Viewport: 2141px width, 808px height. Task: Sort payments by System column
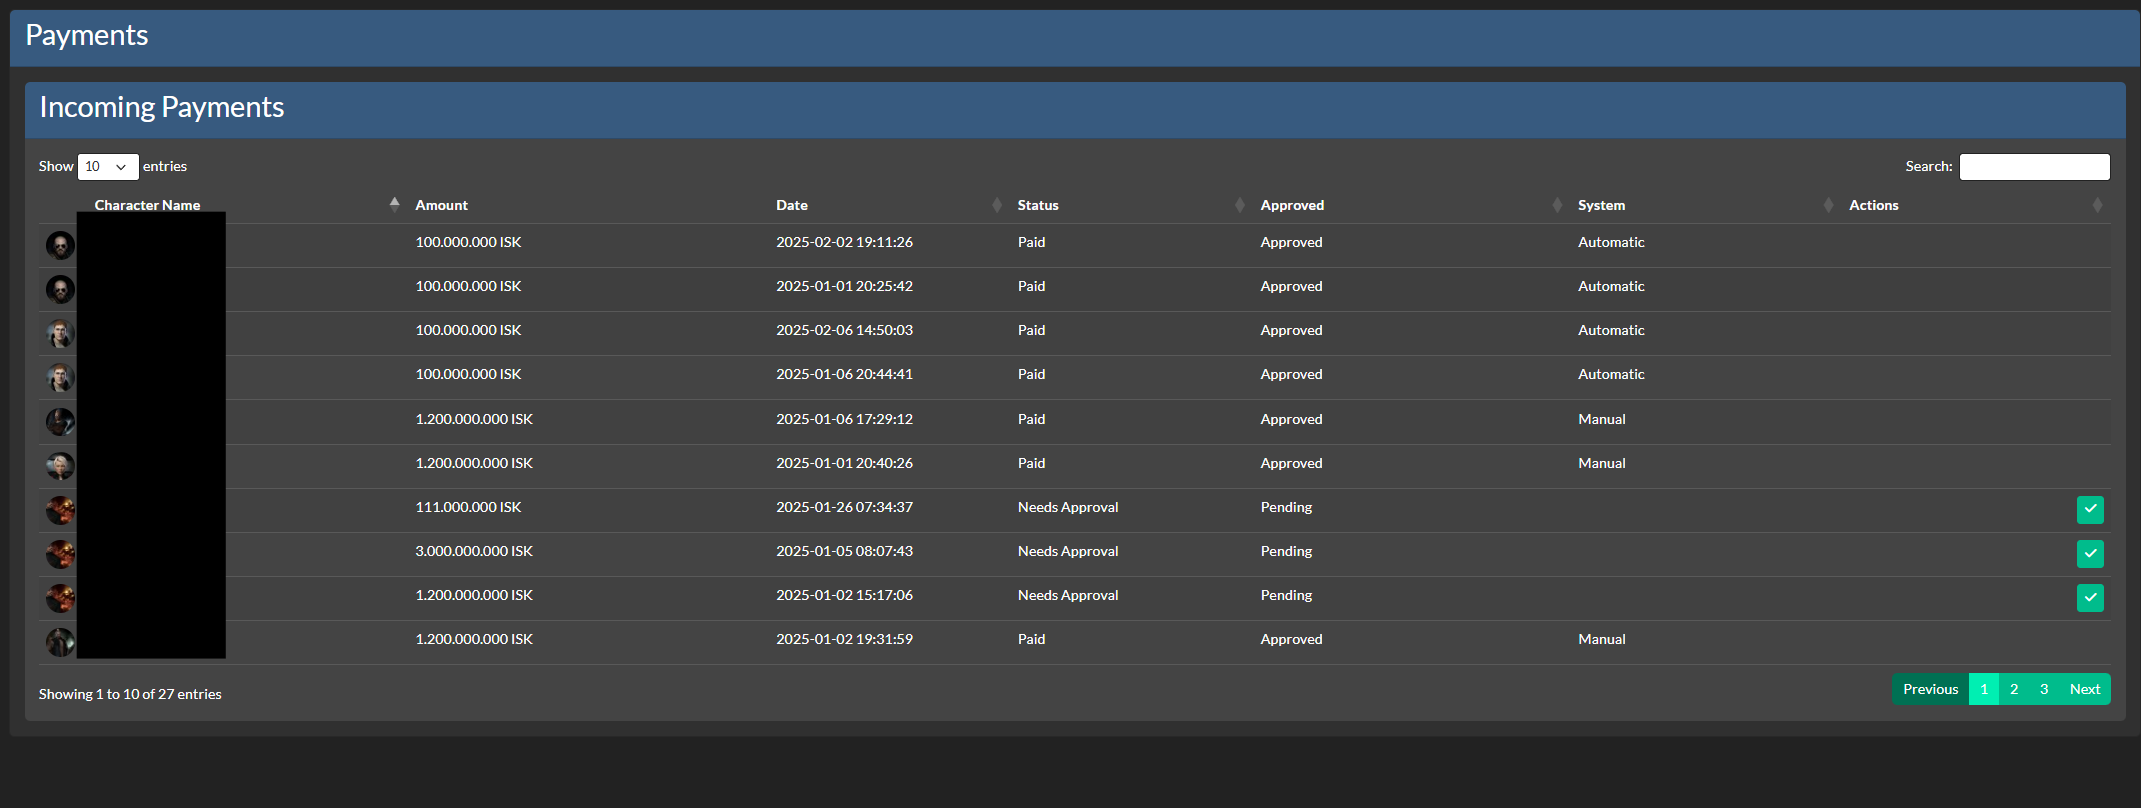1601,205
